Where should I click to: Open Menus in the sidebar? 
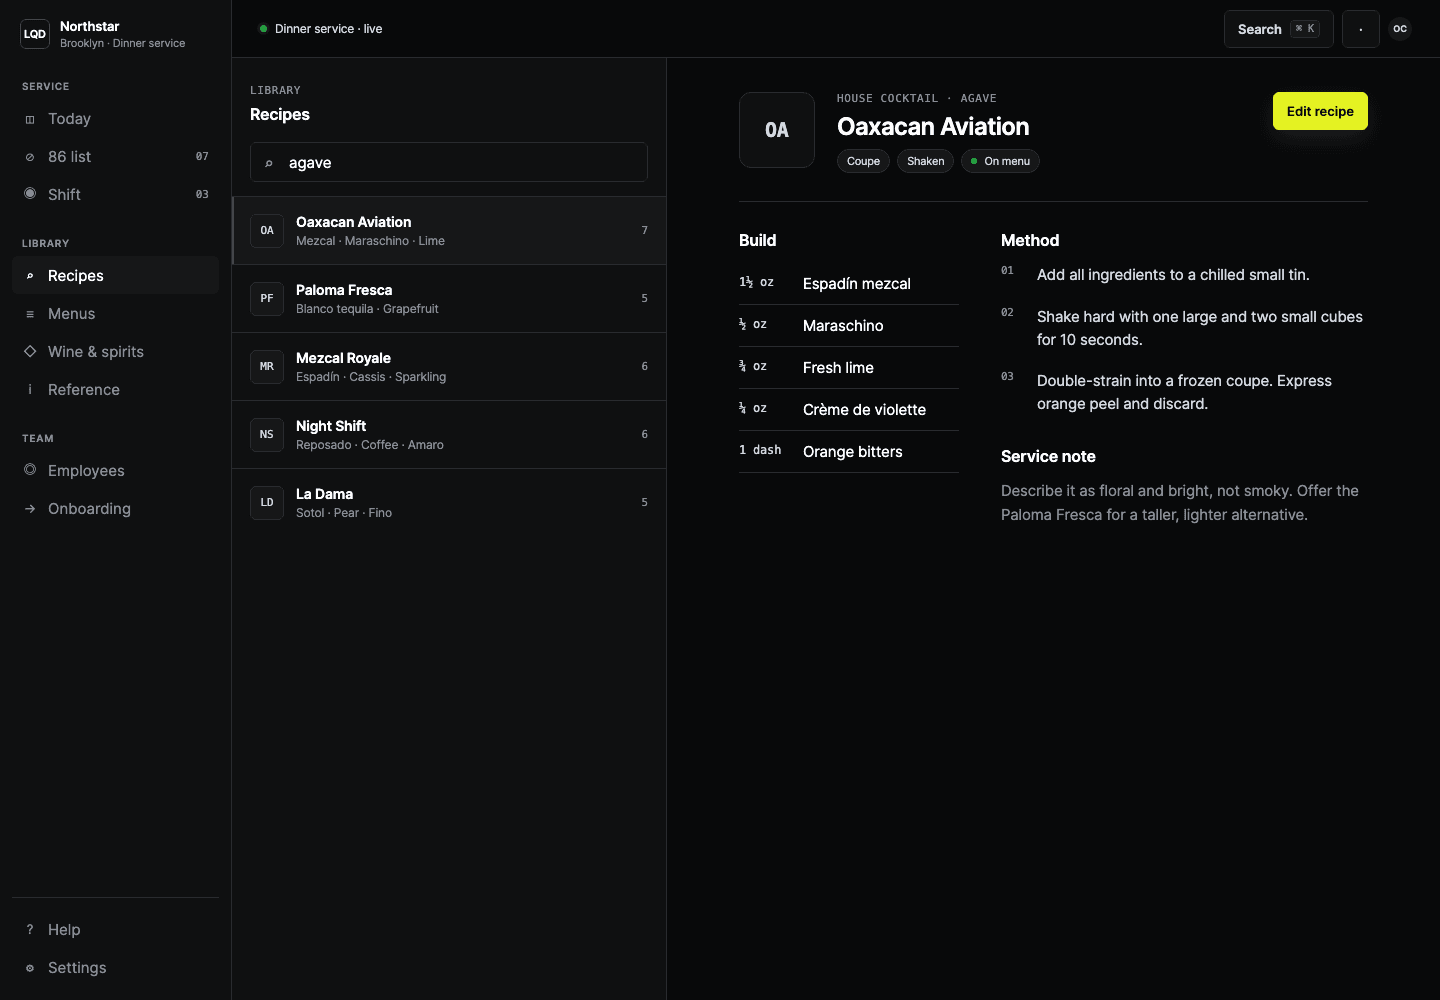116,314
